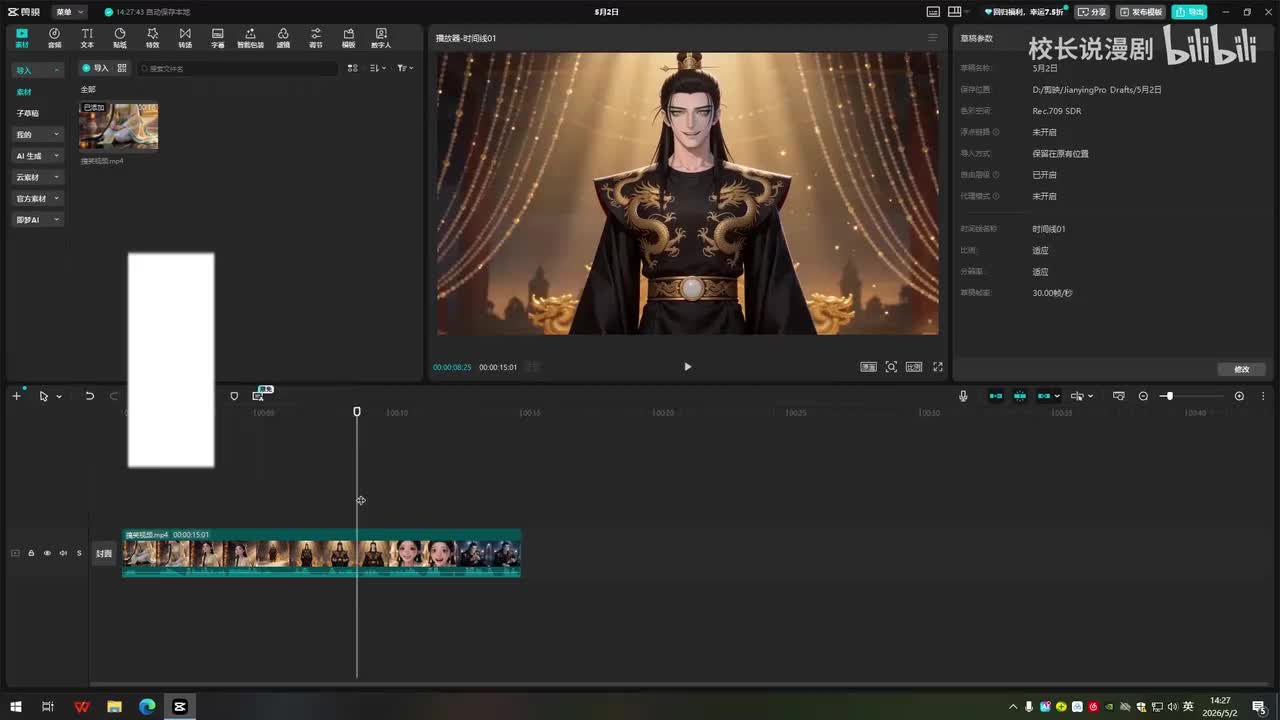The height and width of the screenshot is (720, 1280).
Task: Click the QR code icon beside 导入
Action: (x=122, y=68)
